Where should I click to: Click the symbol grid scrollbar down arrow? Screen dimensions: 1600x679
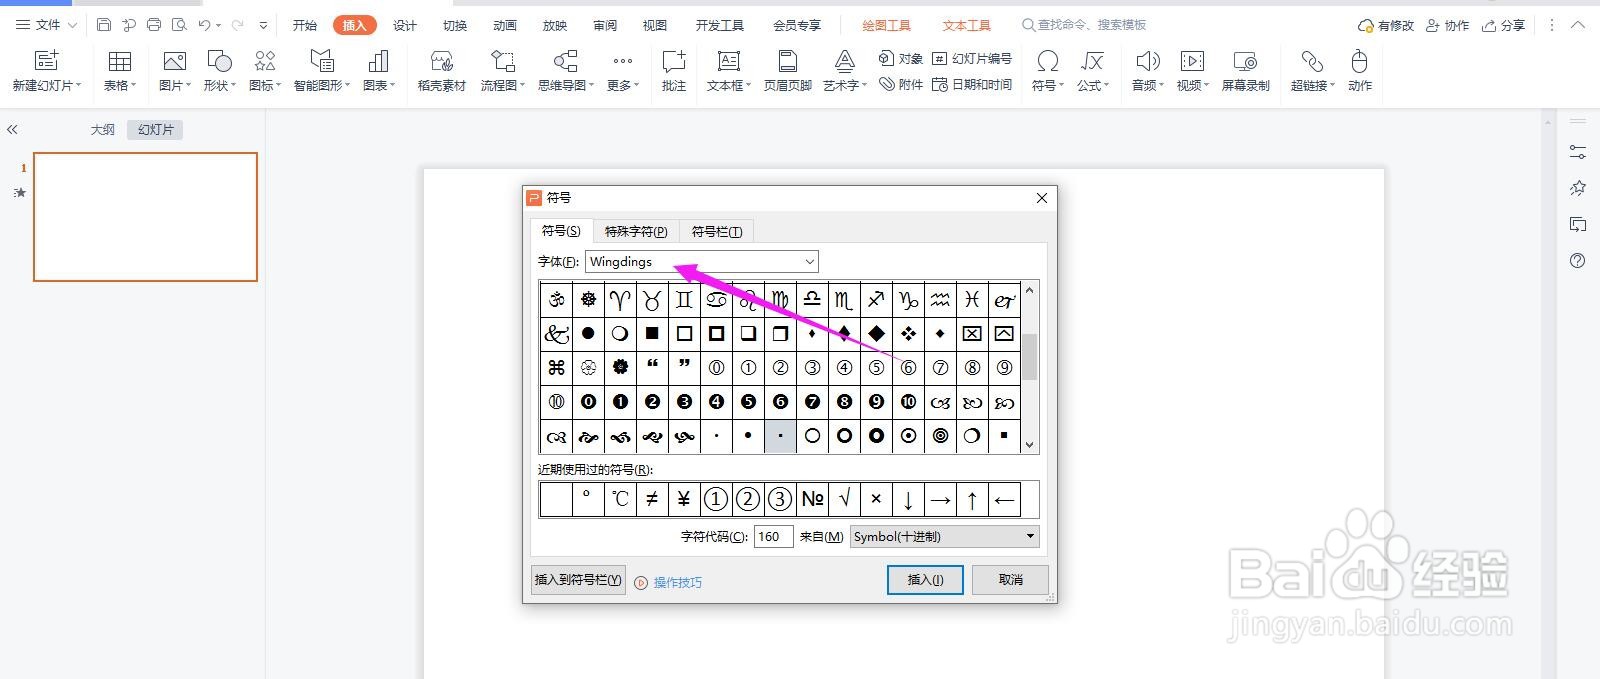point(1030,445)
